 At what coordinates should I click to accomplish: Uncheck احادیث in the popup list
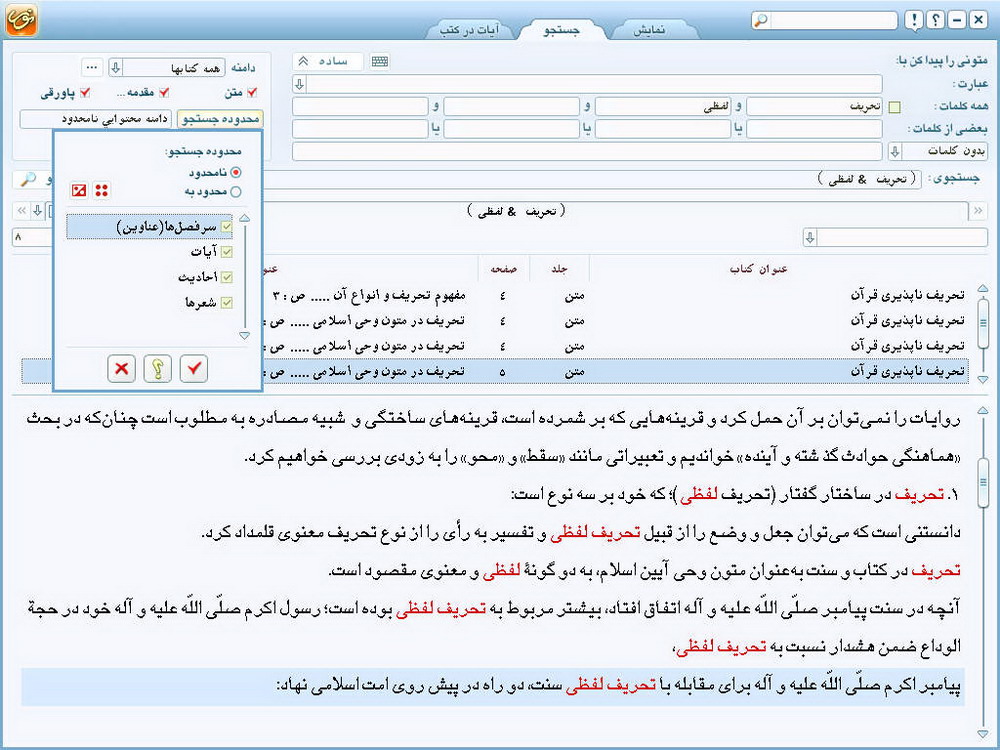[x=226, y=277]
